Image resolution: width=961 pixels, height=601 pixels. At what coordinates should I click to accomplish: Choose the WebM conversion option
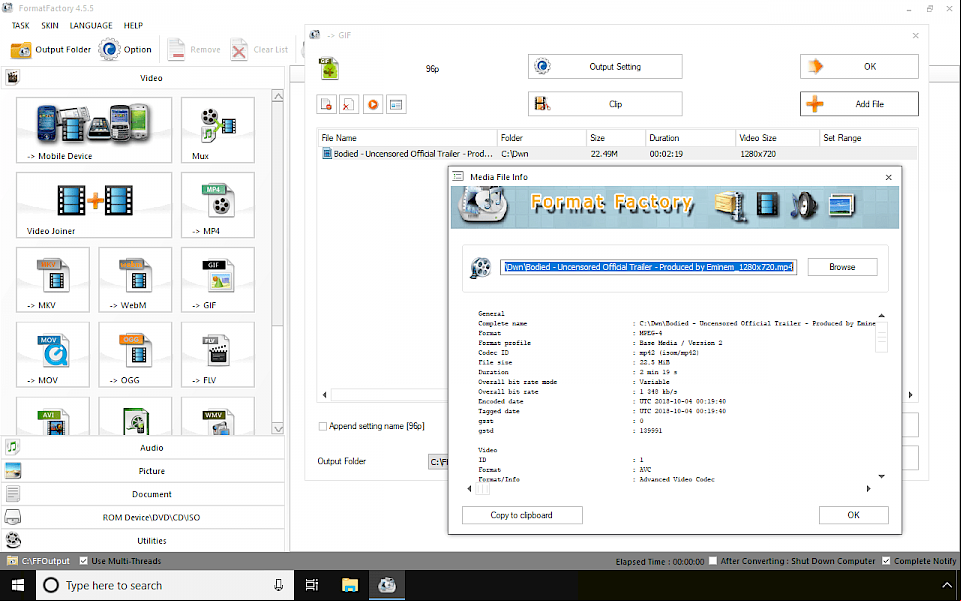coord(135,279)
